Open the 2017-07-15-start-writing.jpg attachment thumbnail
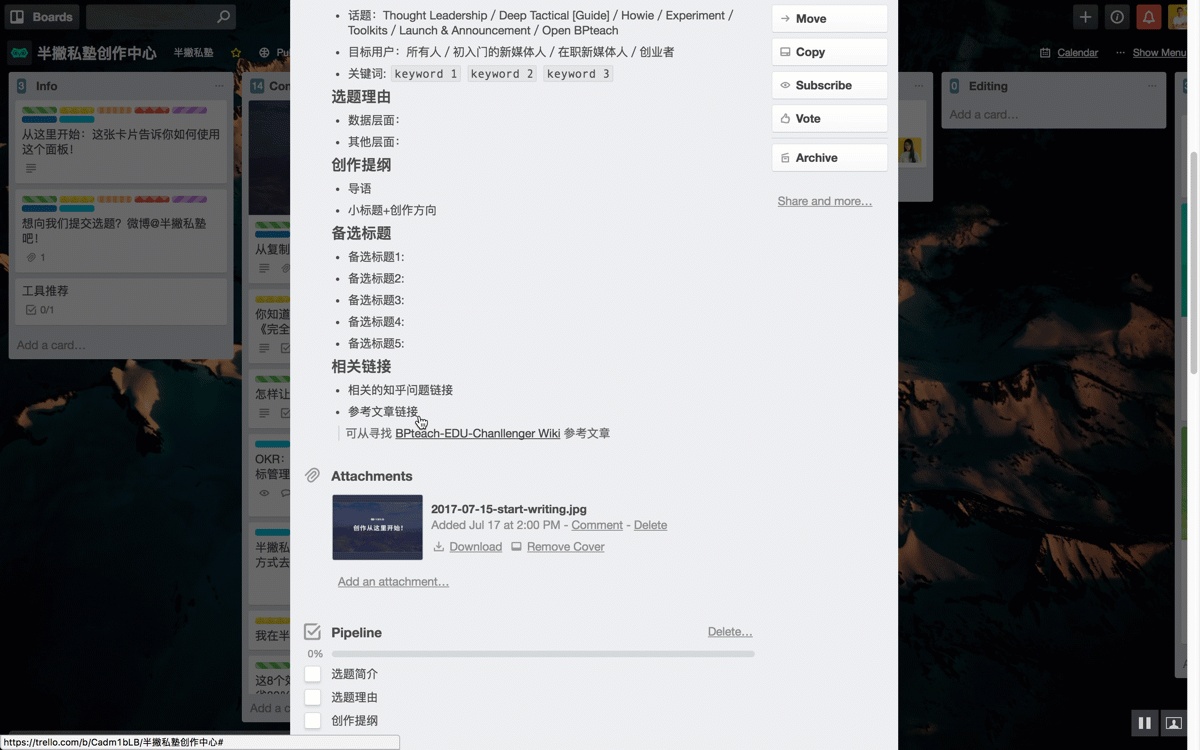 click(377, 527)
